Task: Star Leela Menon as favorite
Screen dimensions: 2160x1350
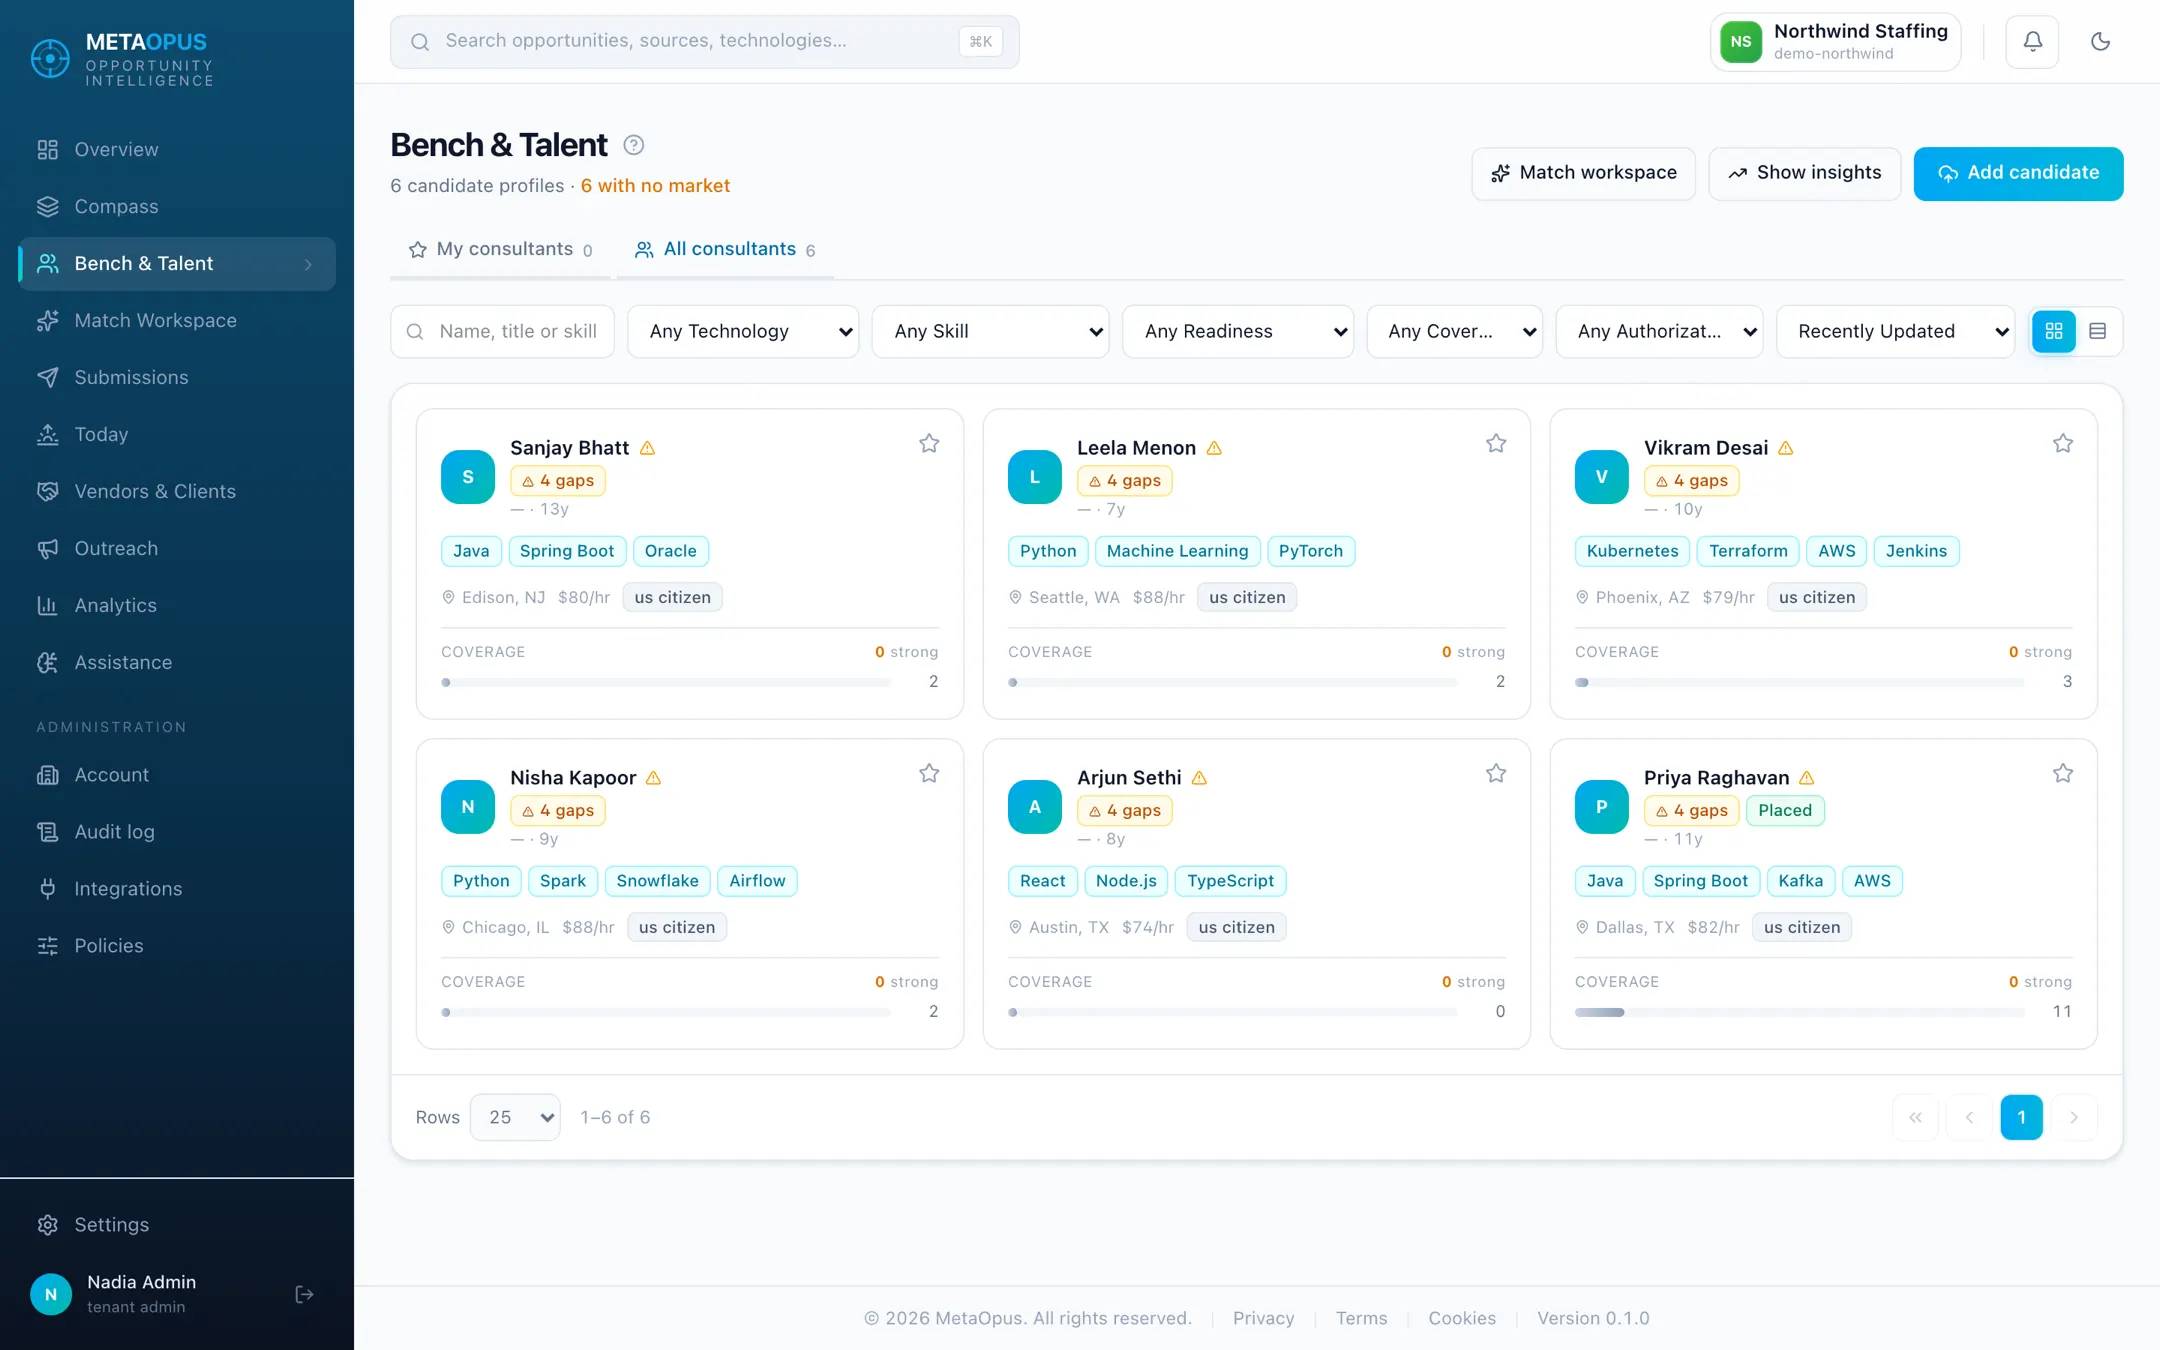Action: pos(1496,443)
